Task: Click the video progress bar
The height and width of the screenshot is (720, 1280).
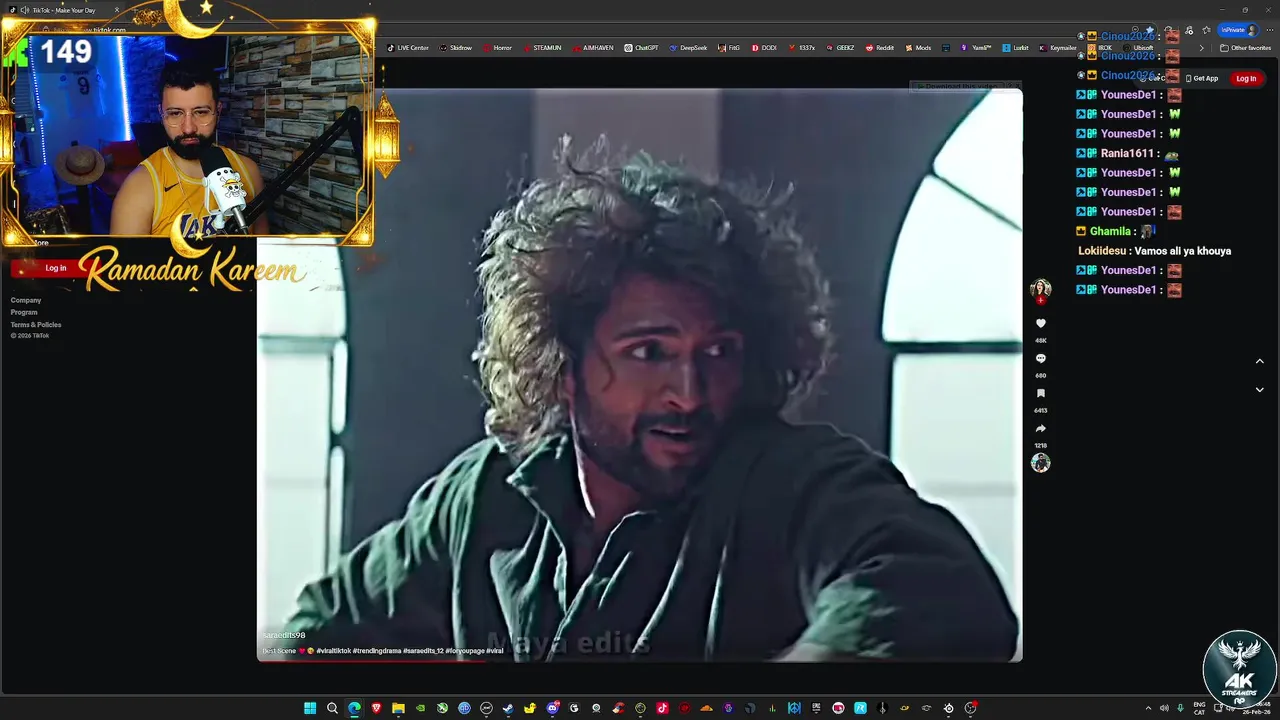Action: click(x=640, y=660)
